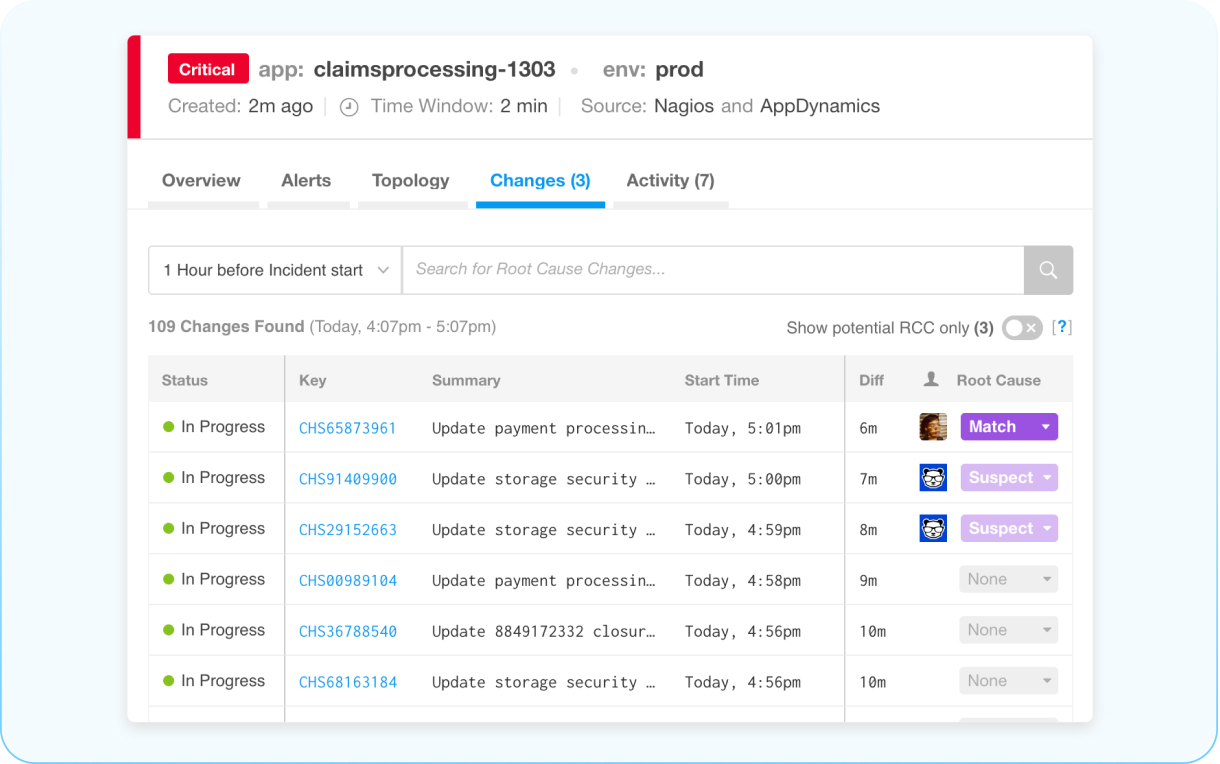Viewport: 1220px width, 764px height.
Task: Click the person icon in Root Cause column header
Action: pyautogui.click(x=933, y=380)
